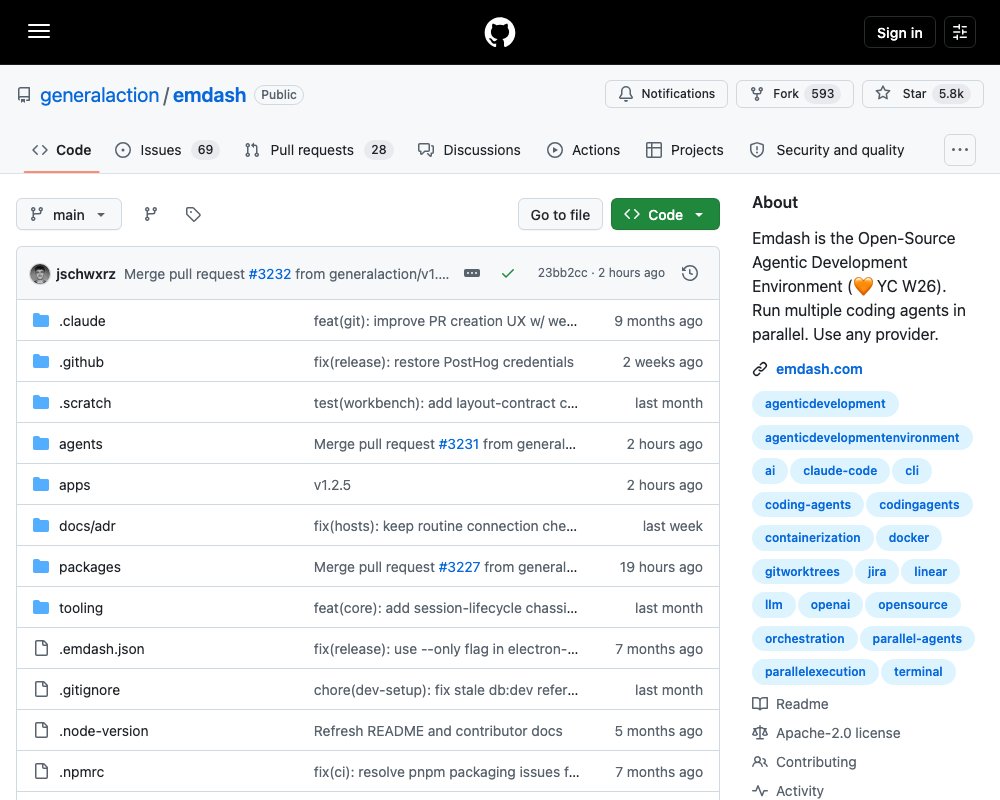Viewport: 1000px width, 800px height.
Task: Click the Sign in button
Action: tap(899, 32)
